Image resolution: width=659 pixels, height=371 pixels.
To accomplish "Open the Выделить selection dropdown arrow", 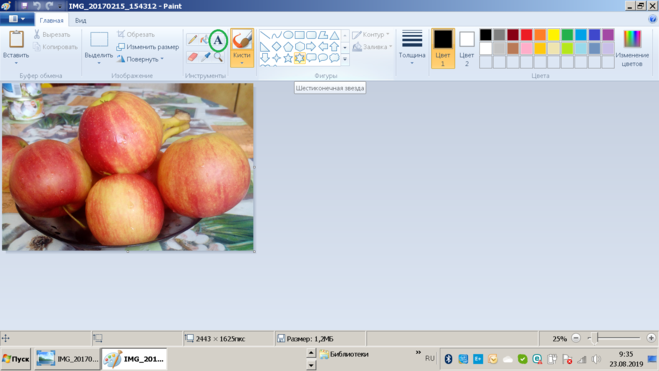I will pyautogui.click(x=99, y=63).
